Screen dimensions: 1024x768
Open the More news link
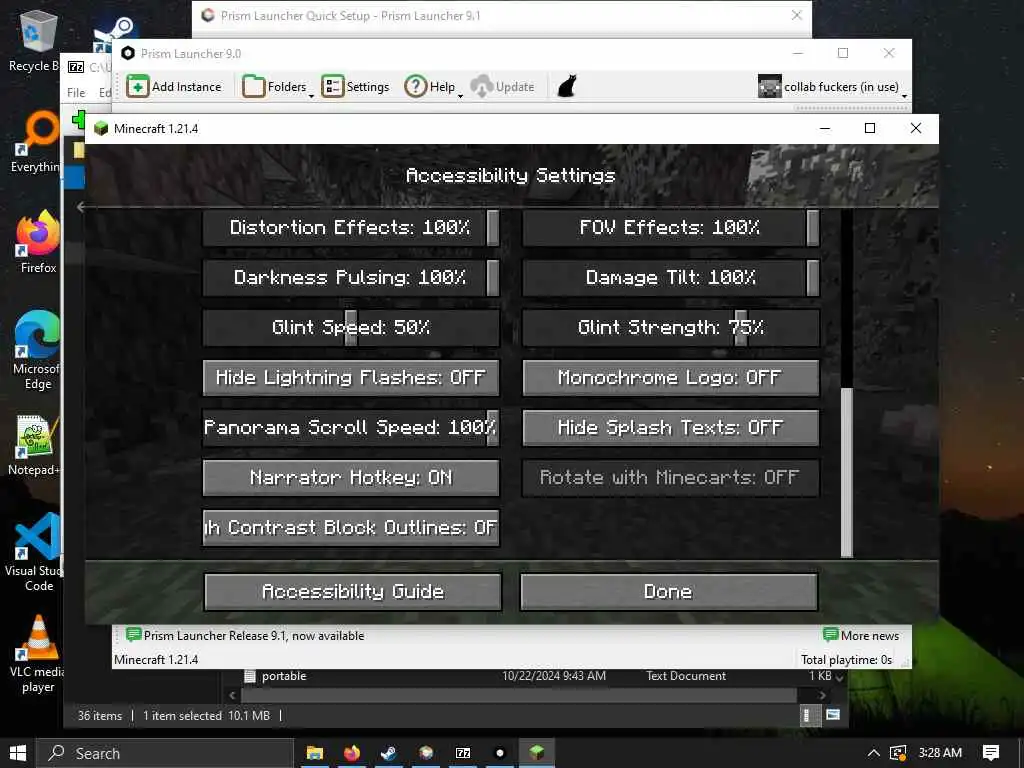tap(861, 635)
